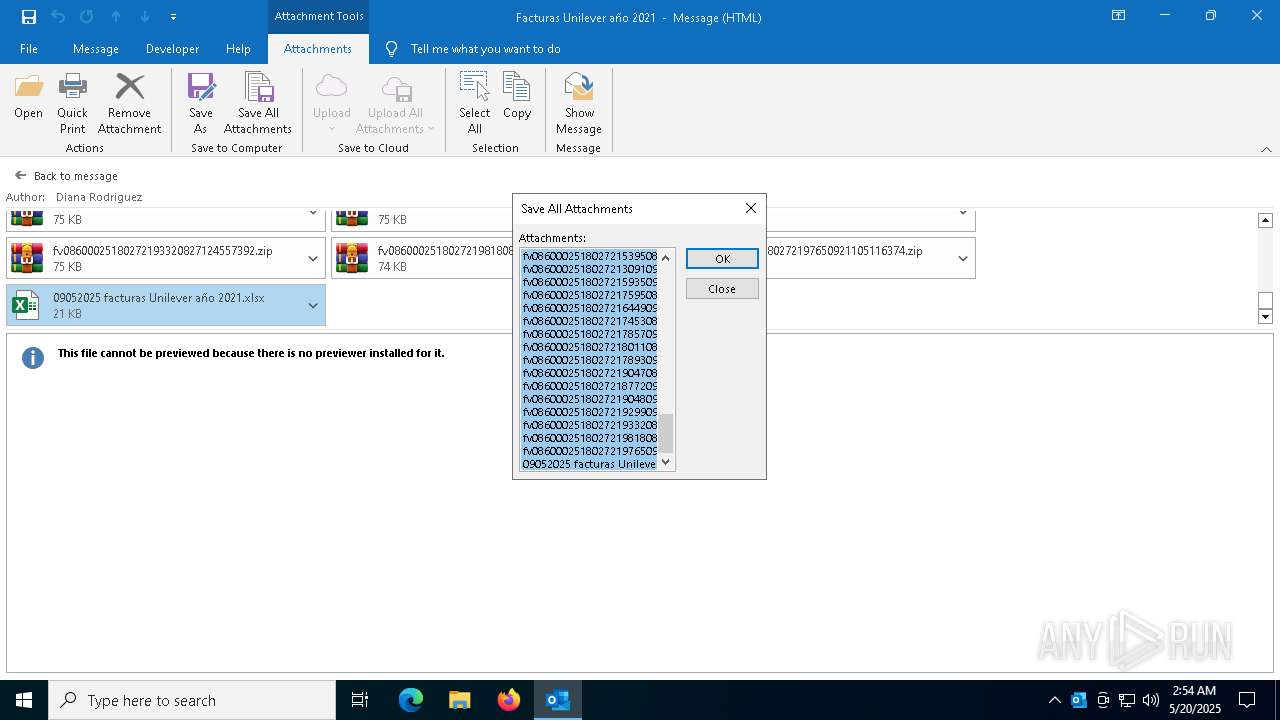
Task: Open the File tab
Action: 29,49
